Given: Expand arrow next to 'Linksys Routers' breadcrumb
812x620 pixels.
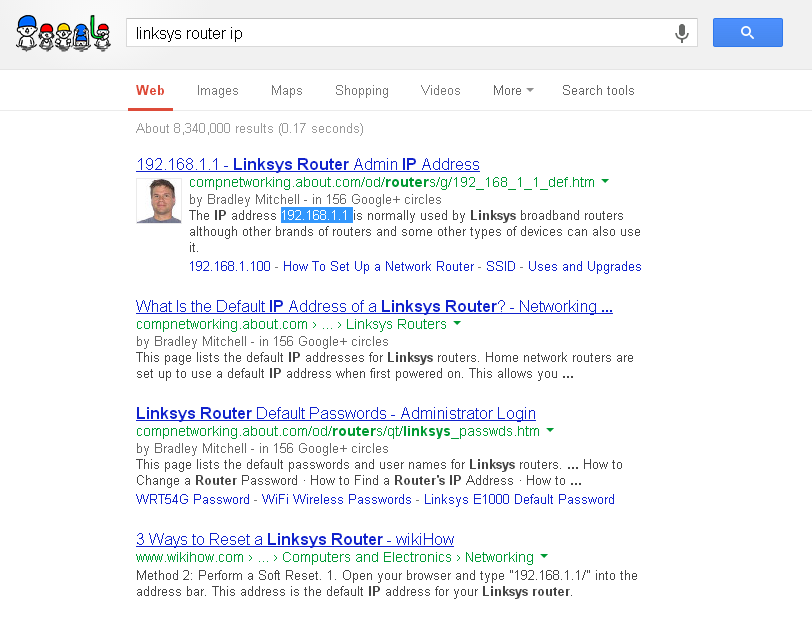Looking at the screenshot, I should [x=457, y=323].
